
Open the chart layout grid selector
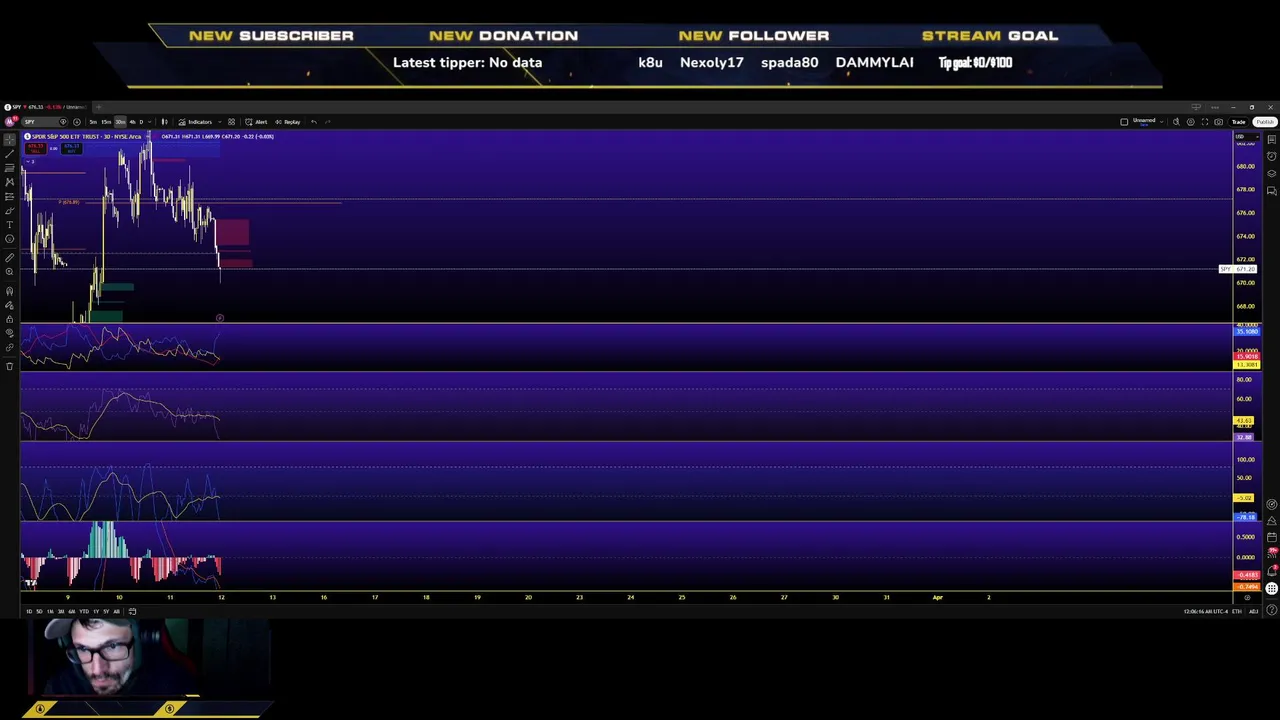pyautogui.click(x=1124, y=122)
